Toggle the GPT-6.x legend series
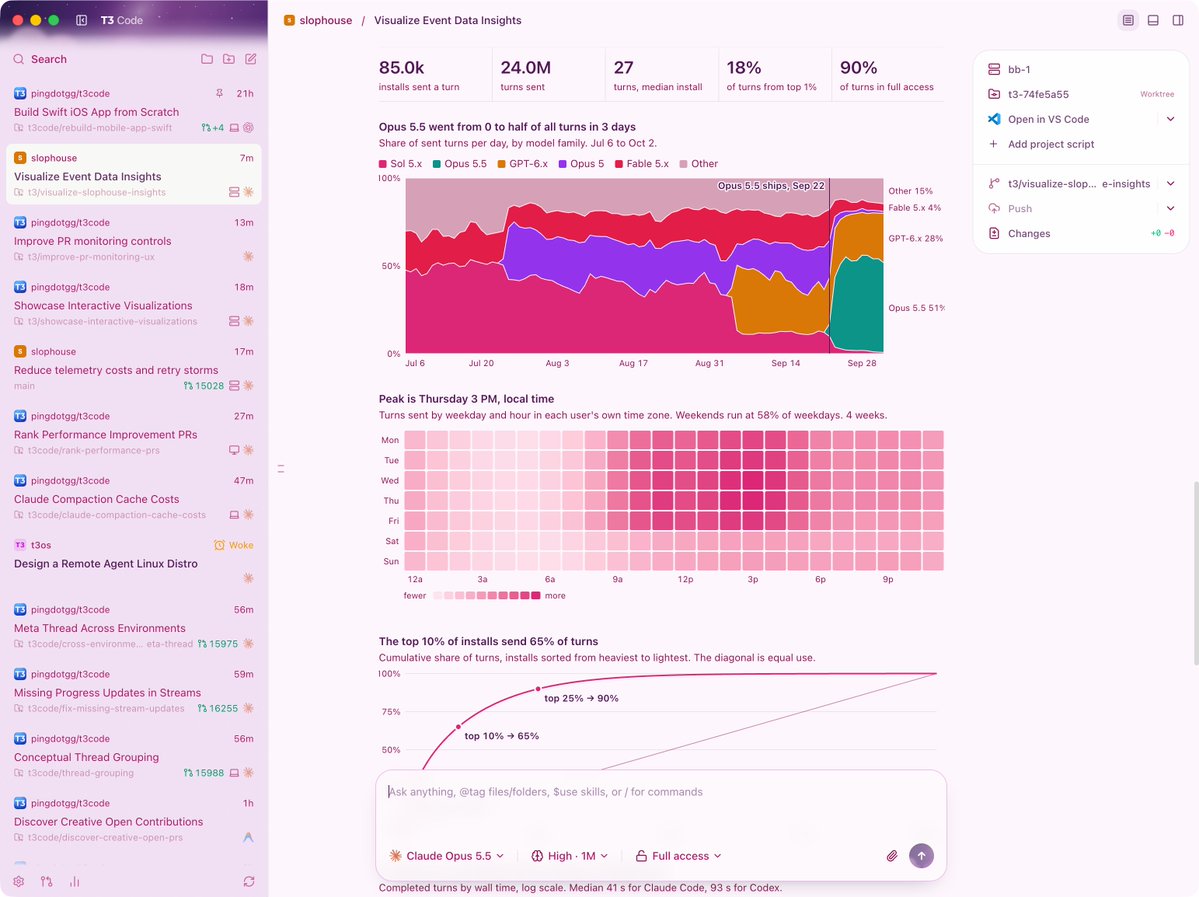This screenshot has width=1199, height=897. pos(522,164)
